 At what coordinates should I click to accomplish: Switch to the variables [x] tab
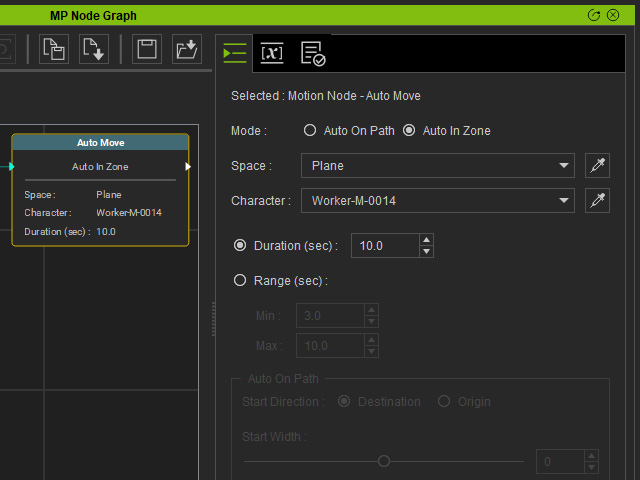tap(272, 53)
